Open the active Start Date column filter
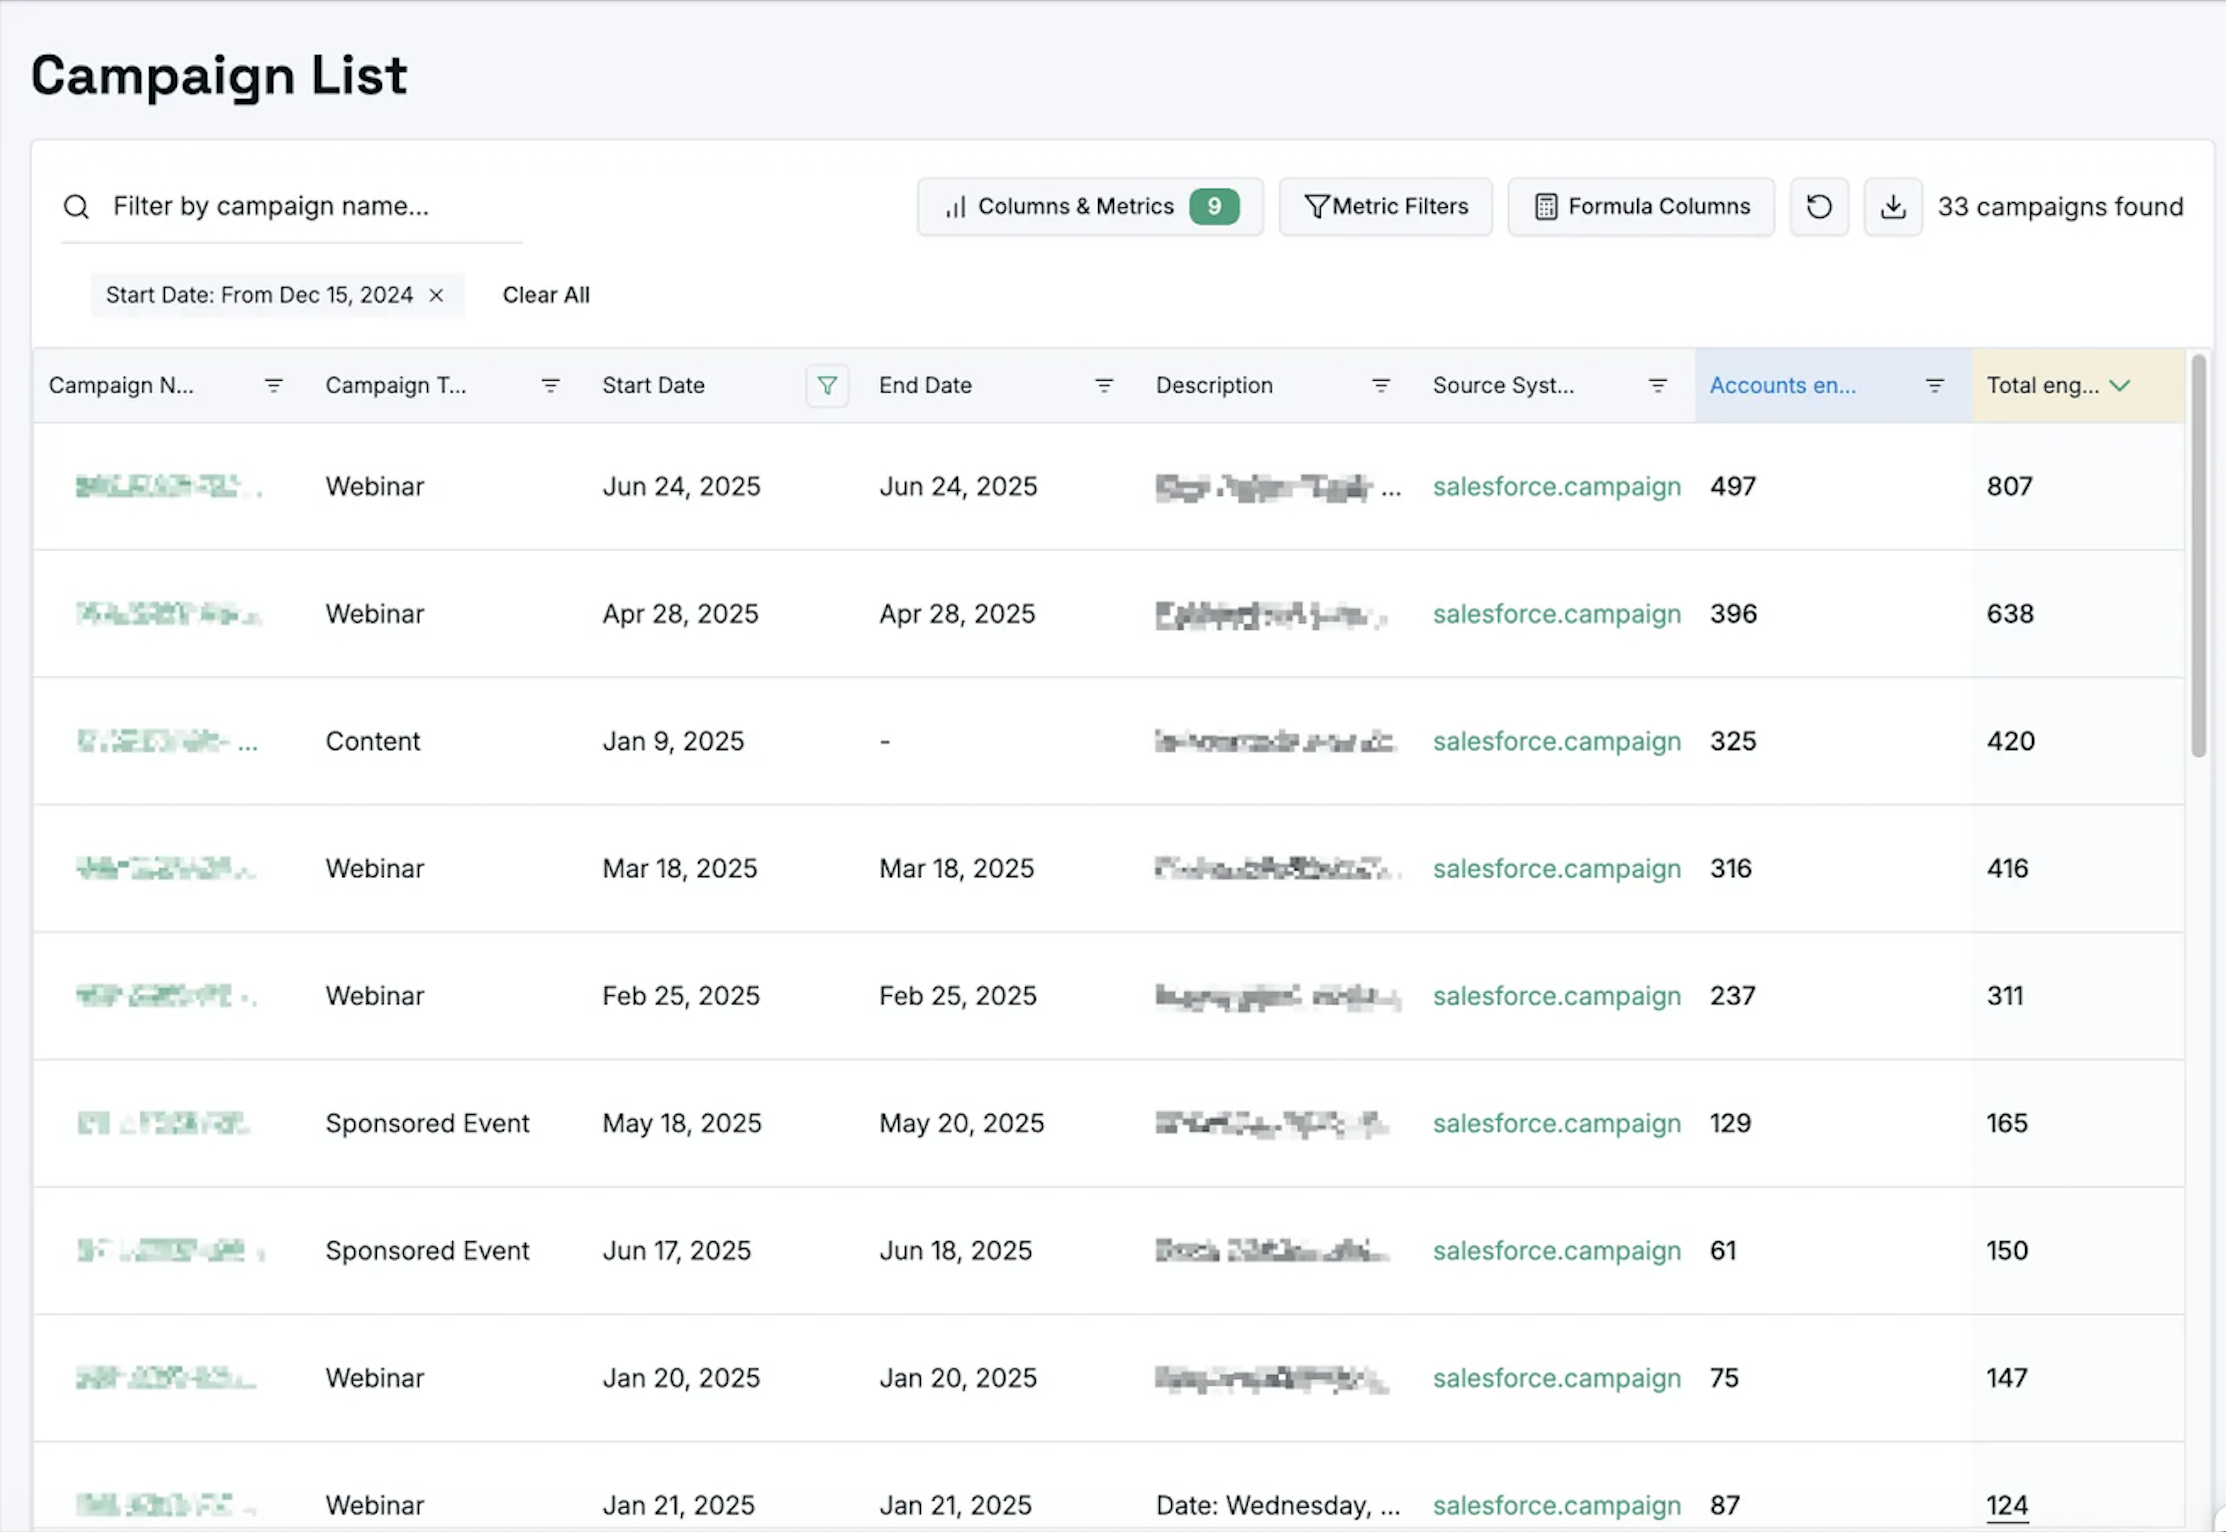The image size is (2226, 1532). point(827,385)
